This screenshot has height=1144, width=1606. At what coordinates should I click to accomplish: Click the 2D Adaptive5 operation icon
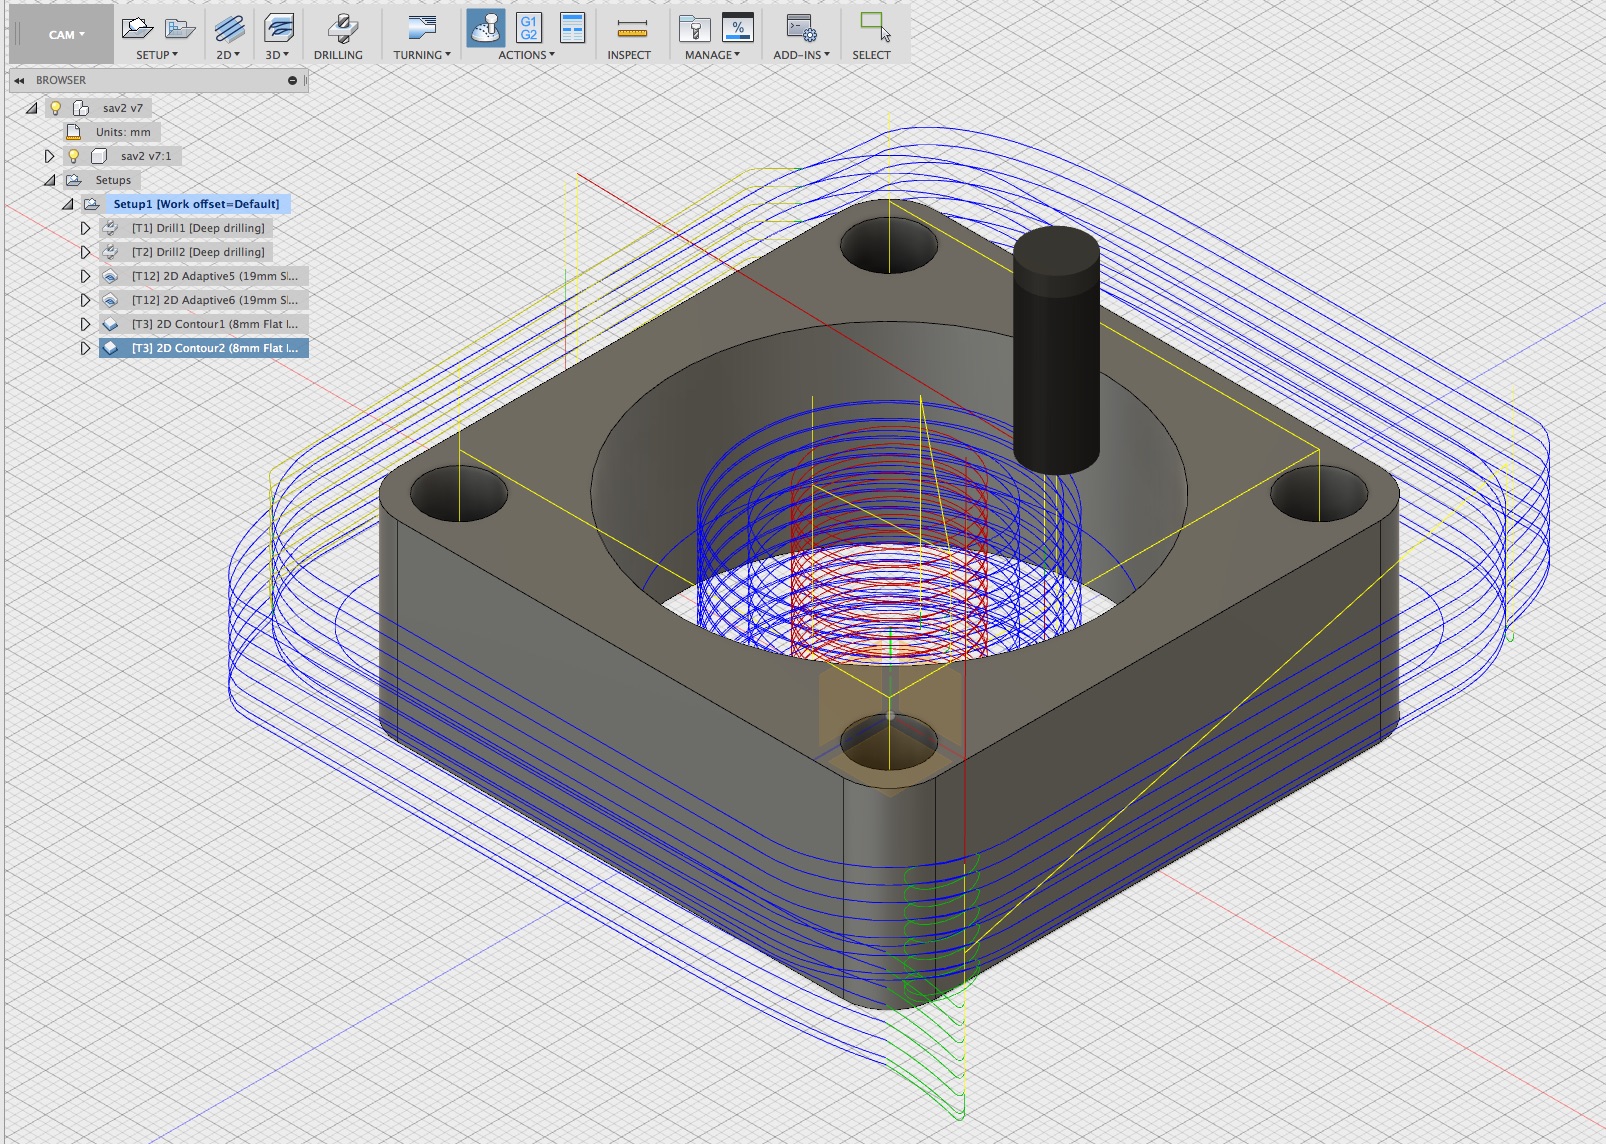[111, 276]
